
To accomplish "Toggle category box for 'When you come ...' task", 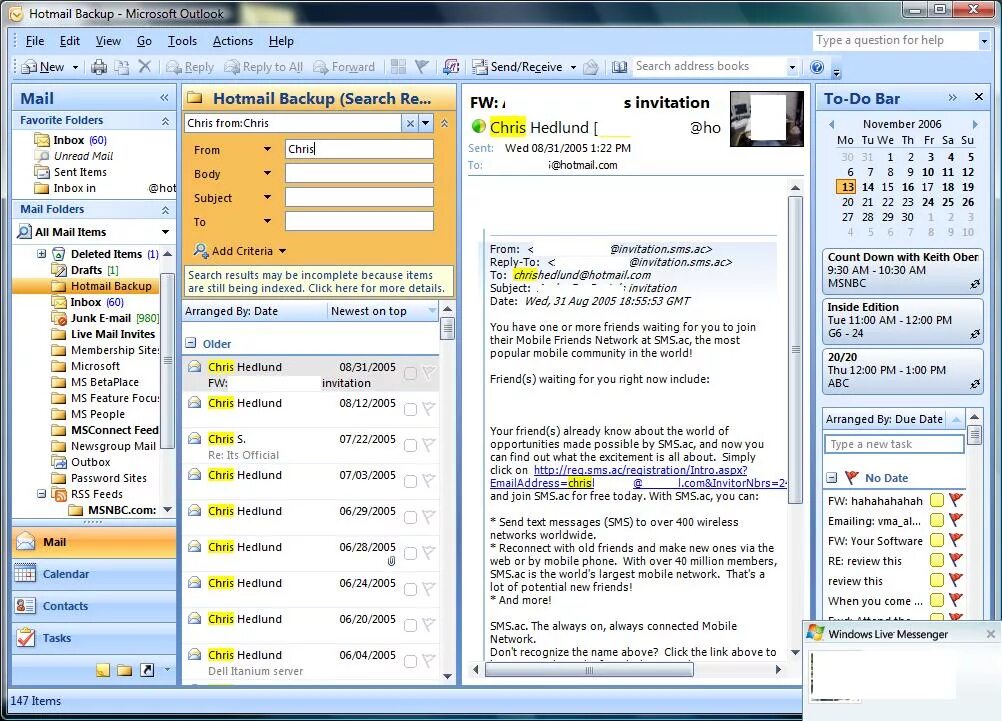I will point(937,600).
